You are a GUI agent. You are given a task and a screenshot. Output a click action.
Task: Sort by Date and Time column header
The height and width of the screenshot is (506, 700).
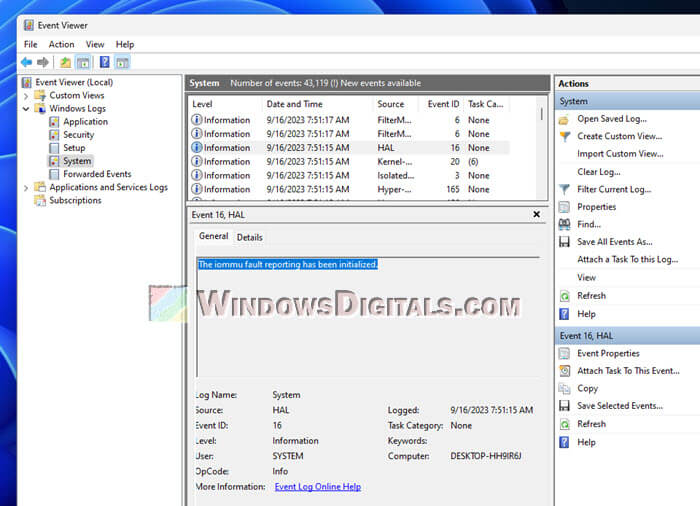coord(317,104)
